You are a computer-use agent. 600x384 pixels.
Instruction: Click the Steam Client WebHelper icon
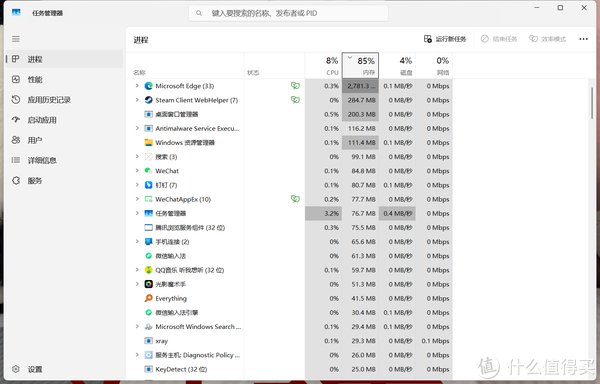point(148,100)
